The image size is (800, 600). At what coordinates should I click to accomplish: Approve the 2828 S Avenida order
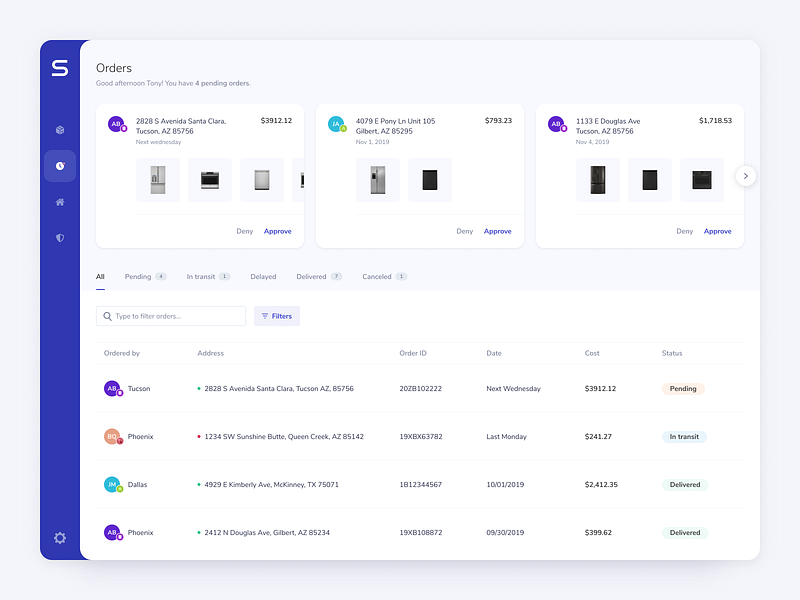click(278, 231)
